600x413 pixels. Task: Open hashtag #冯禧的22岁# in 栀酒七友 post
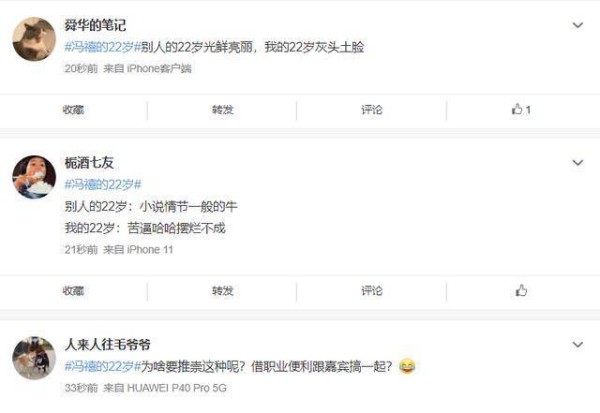pyautogui.click(x=103, y=185)
